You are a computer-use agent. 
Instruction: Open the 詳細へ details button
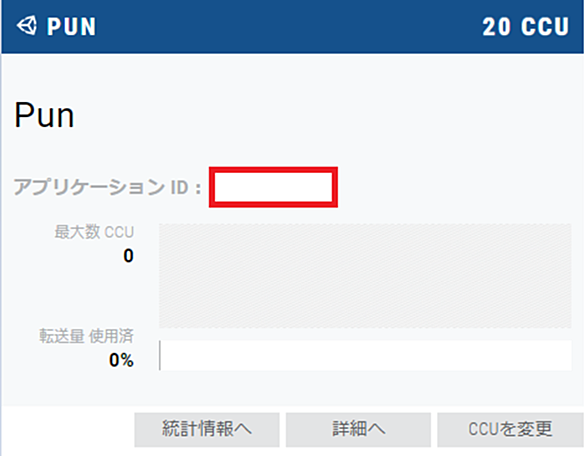tap(358, 429)
